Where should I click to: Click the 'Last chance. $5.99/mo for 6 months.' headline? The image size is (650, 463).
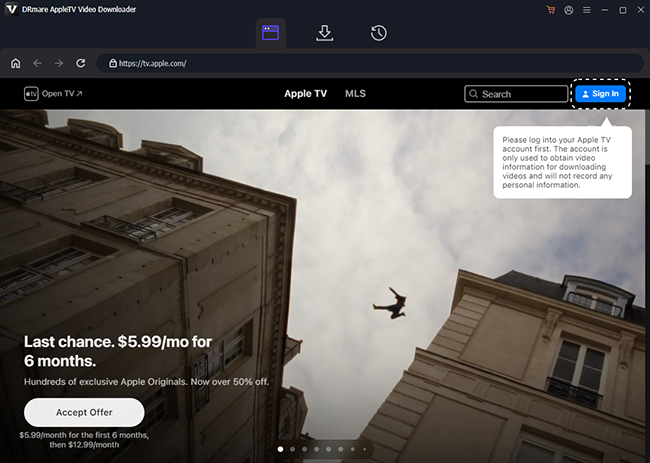(x=118, y=351)
